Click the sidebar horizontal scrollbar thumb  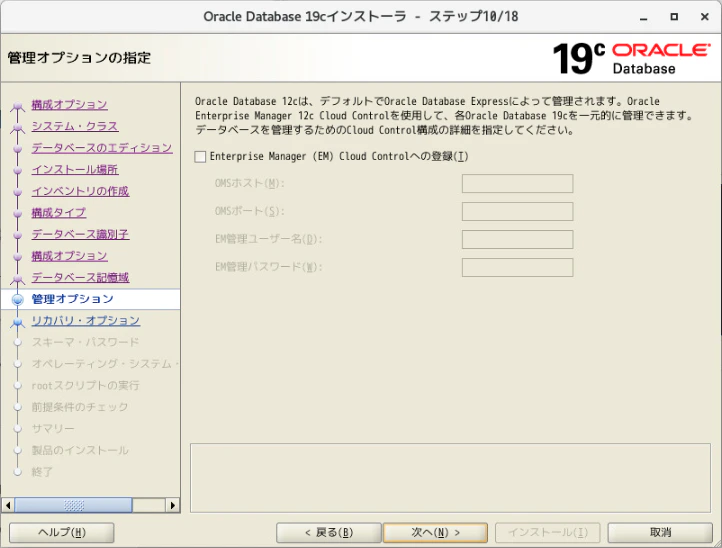click(73, 505)
